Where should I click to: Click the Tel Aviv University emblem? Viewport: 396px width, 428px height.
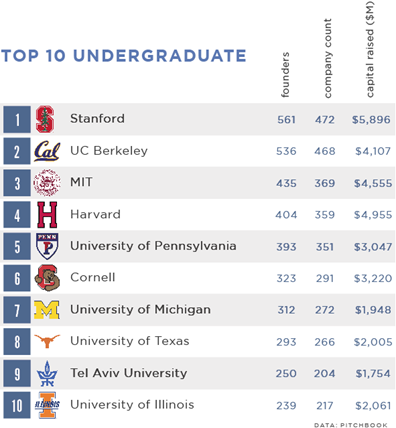(x=47, y=373)
